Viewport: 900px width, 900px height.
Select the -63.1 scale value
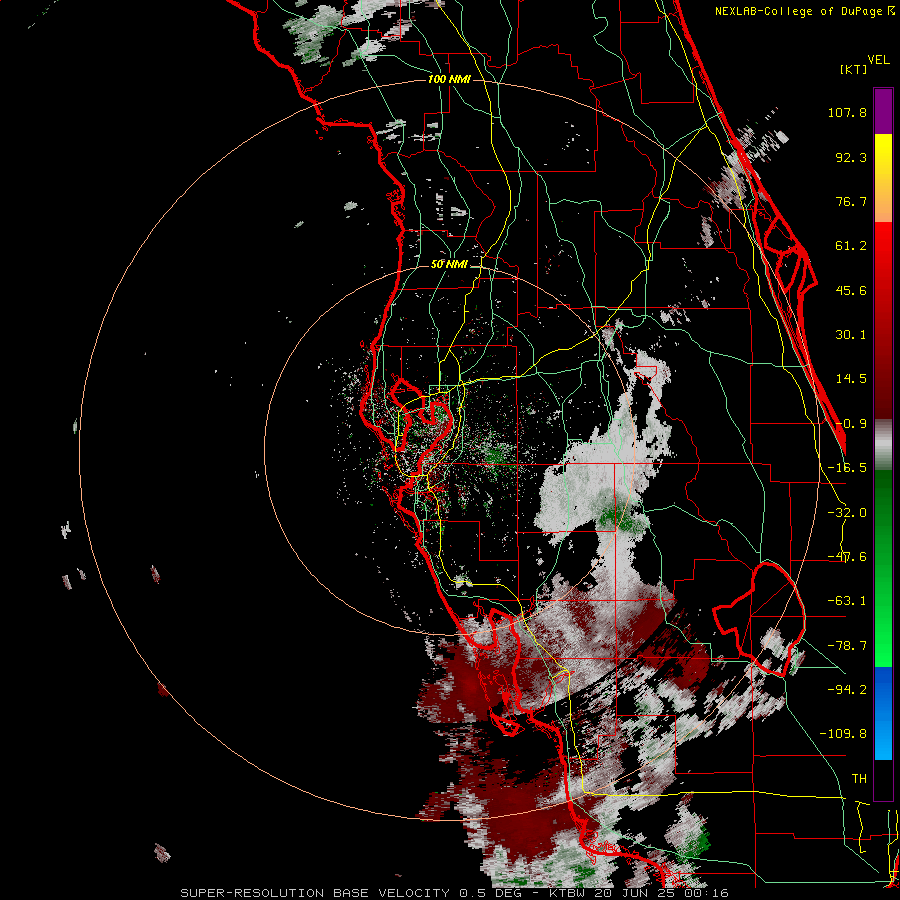(847, 601)
